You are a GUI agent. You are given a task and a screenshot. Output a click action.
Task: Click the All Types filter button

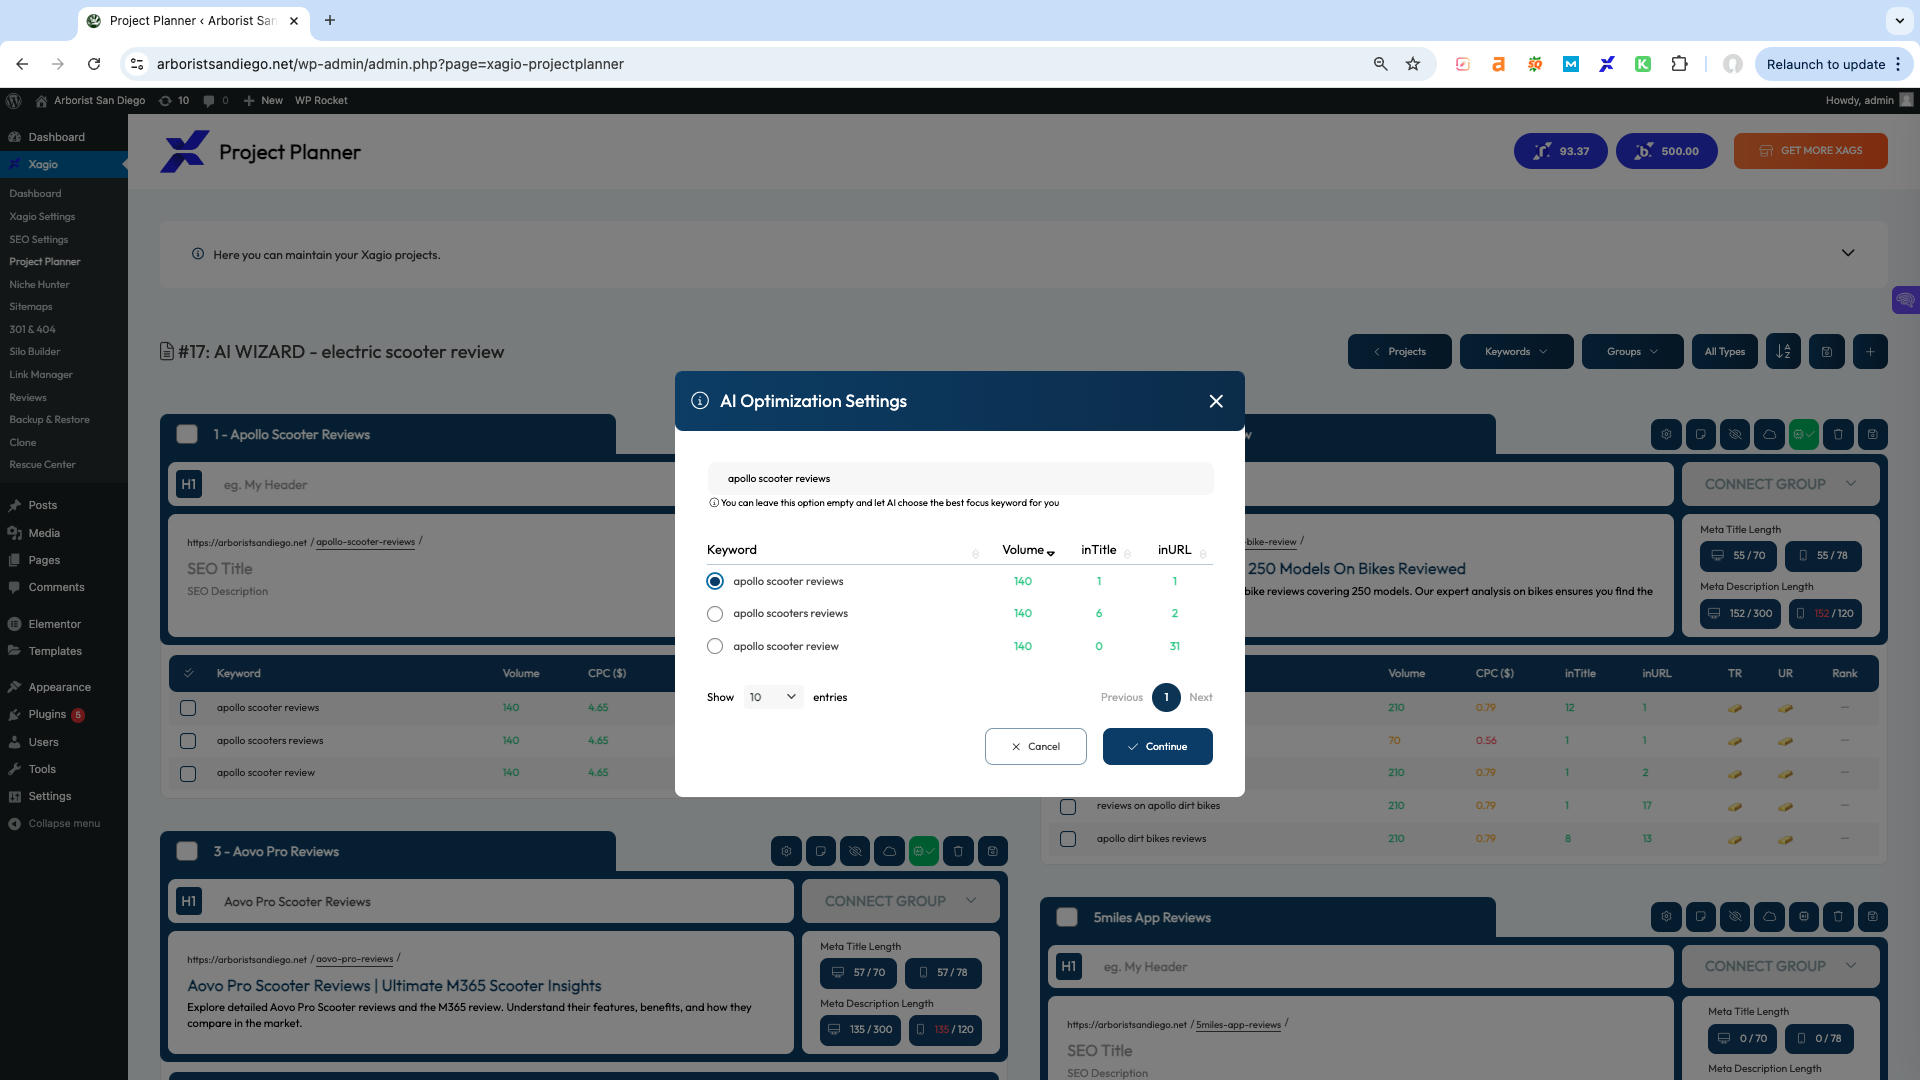pyautogui.click(x=1725, y=351)
